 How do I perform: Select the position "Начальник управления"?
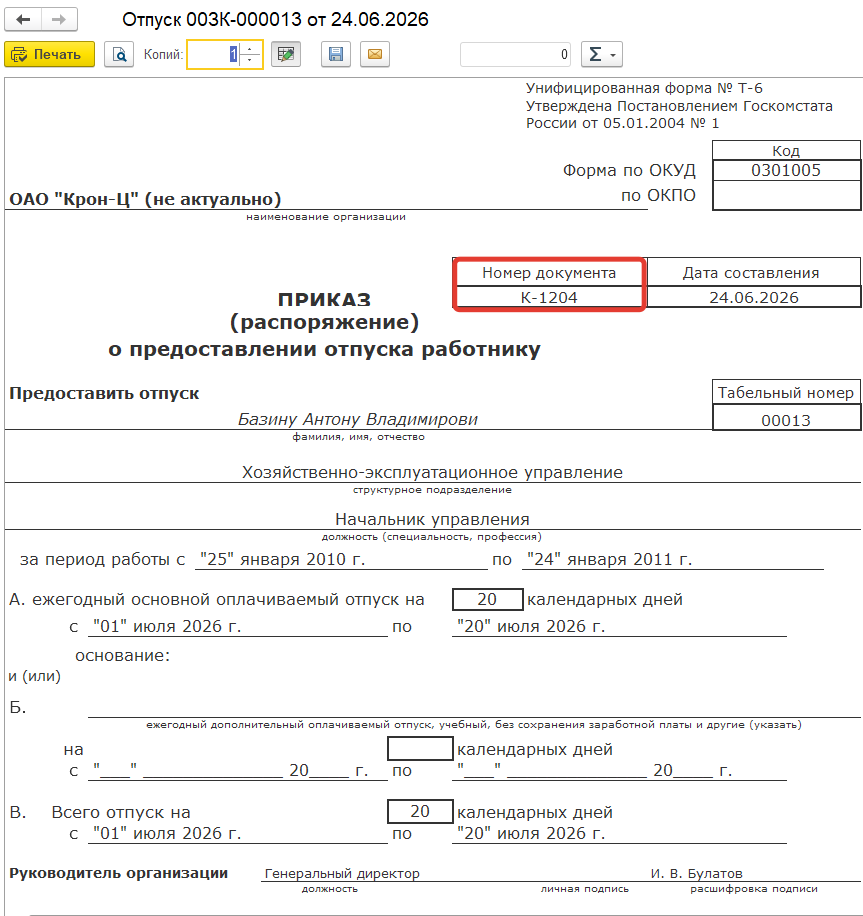432,519
